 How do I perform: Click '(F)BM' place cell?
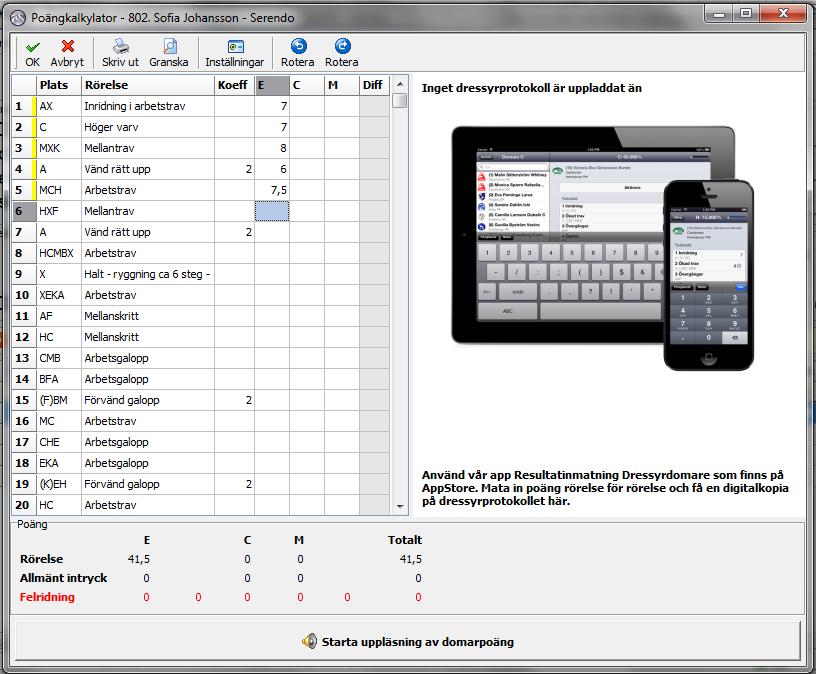[x=59, y=400]
